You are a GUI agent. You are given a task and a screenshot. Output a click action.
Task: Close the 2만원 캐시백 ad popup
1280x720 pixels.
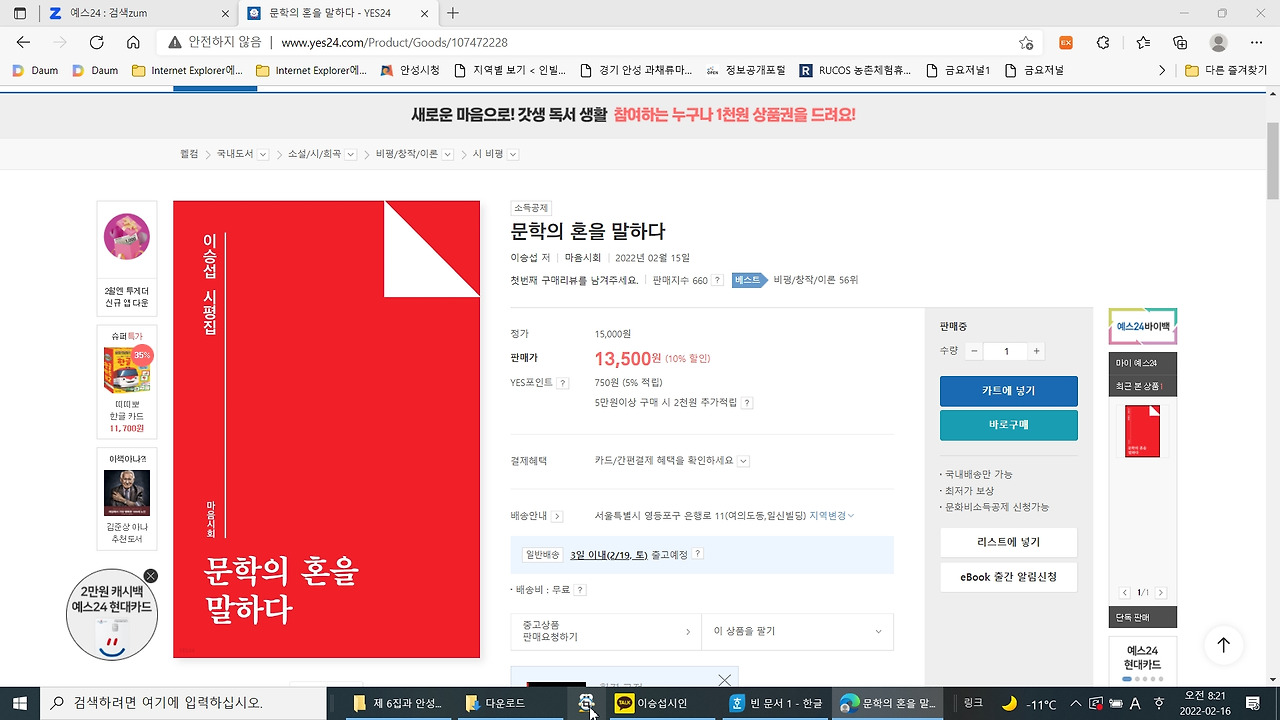coord(150,576)
